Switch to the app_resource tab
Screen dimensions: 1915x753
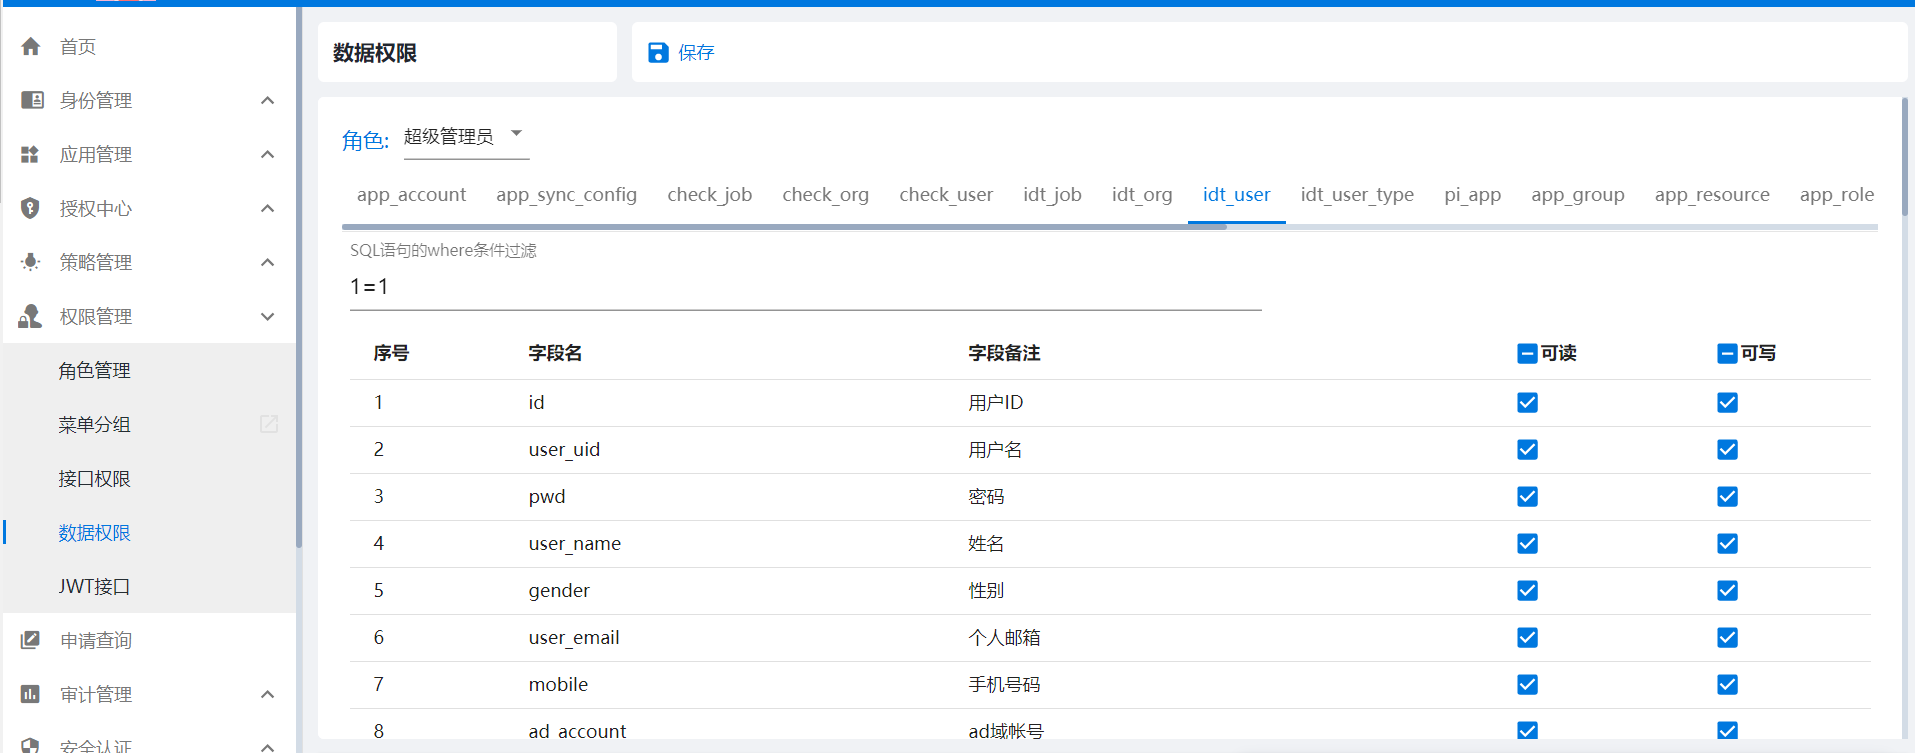[x=1712, y=195]
